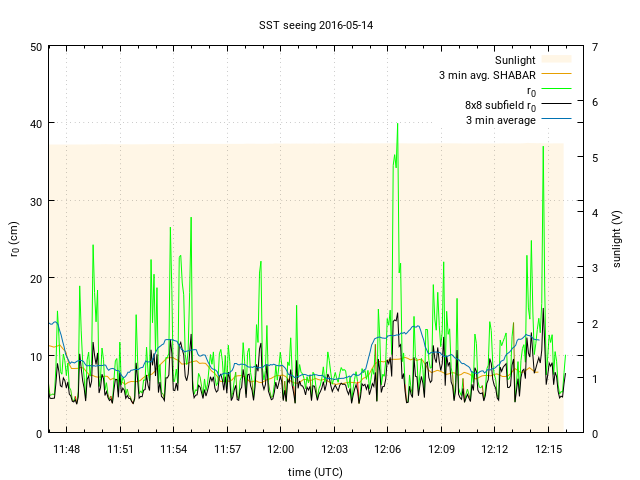640x480 pixels.
Task: Click the green r0 spike near 12:15
Action: [543, 148]
